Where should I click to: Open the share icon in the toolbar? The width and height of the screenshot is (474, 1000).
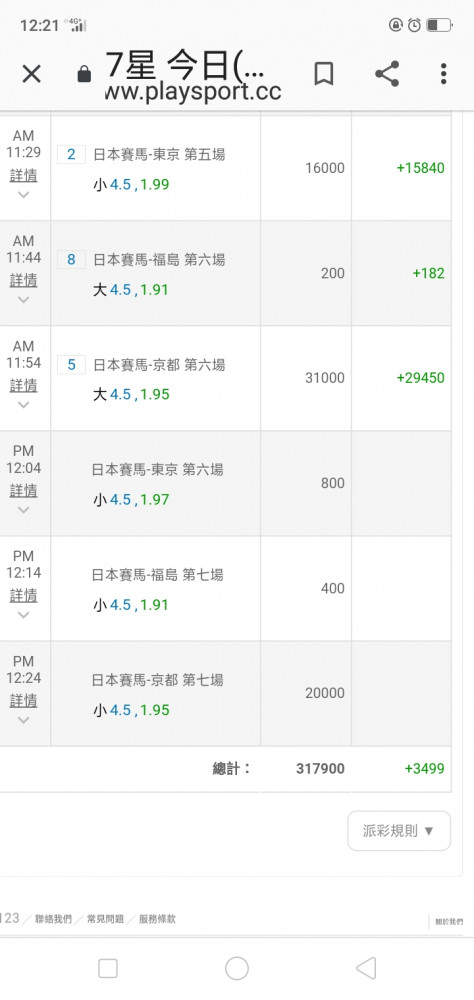click(x=387, y=74)
